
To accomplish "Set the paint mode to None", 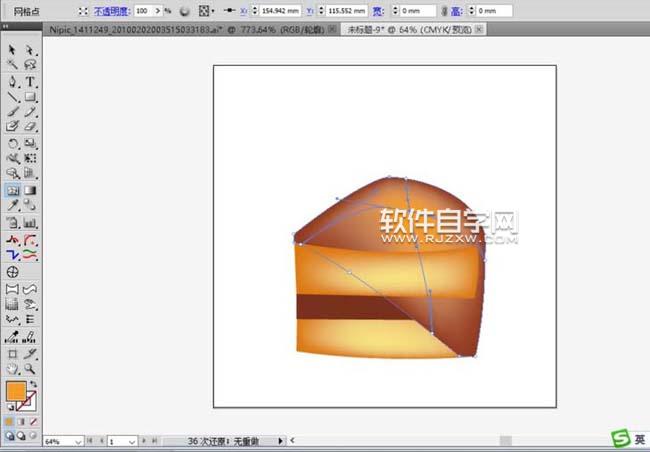I will pos(36,421).
